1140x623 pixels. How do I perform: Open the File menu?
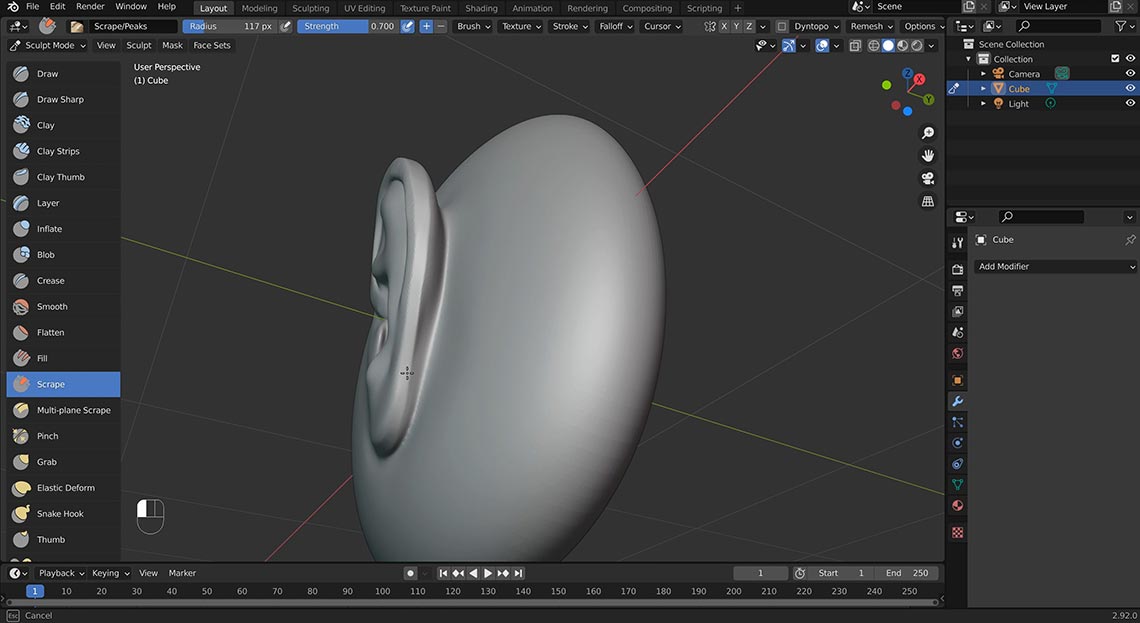(33, 7)
